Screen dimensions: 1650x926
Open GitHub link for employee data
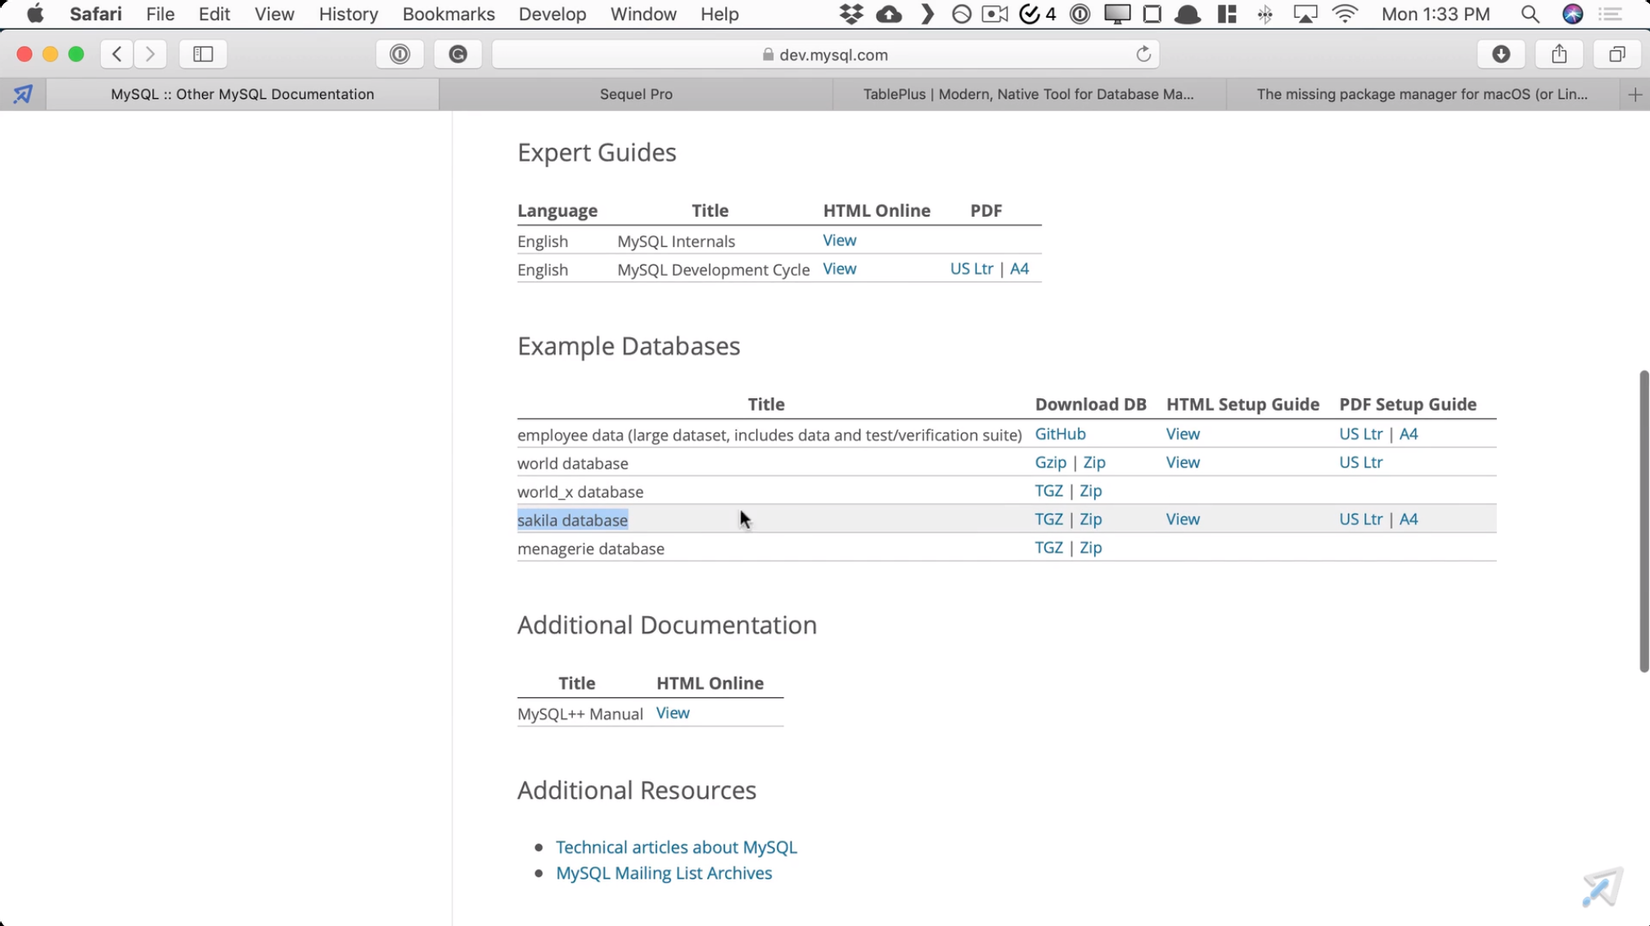pyautogui.click(x=1060, y=434)
